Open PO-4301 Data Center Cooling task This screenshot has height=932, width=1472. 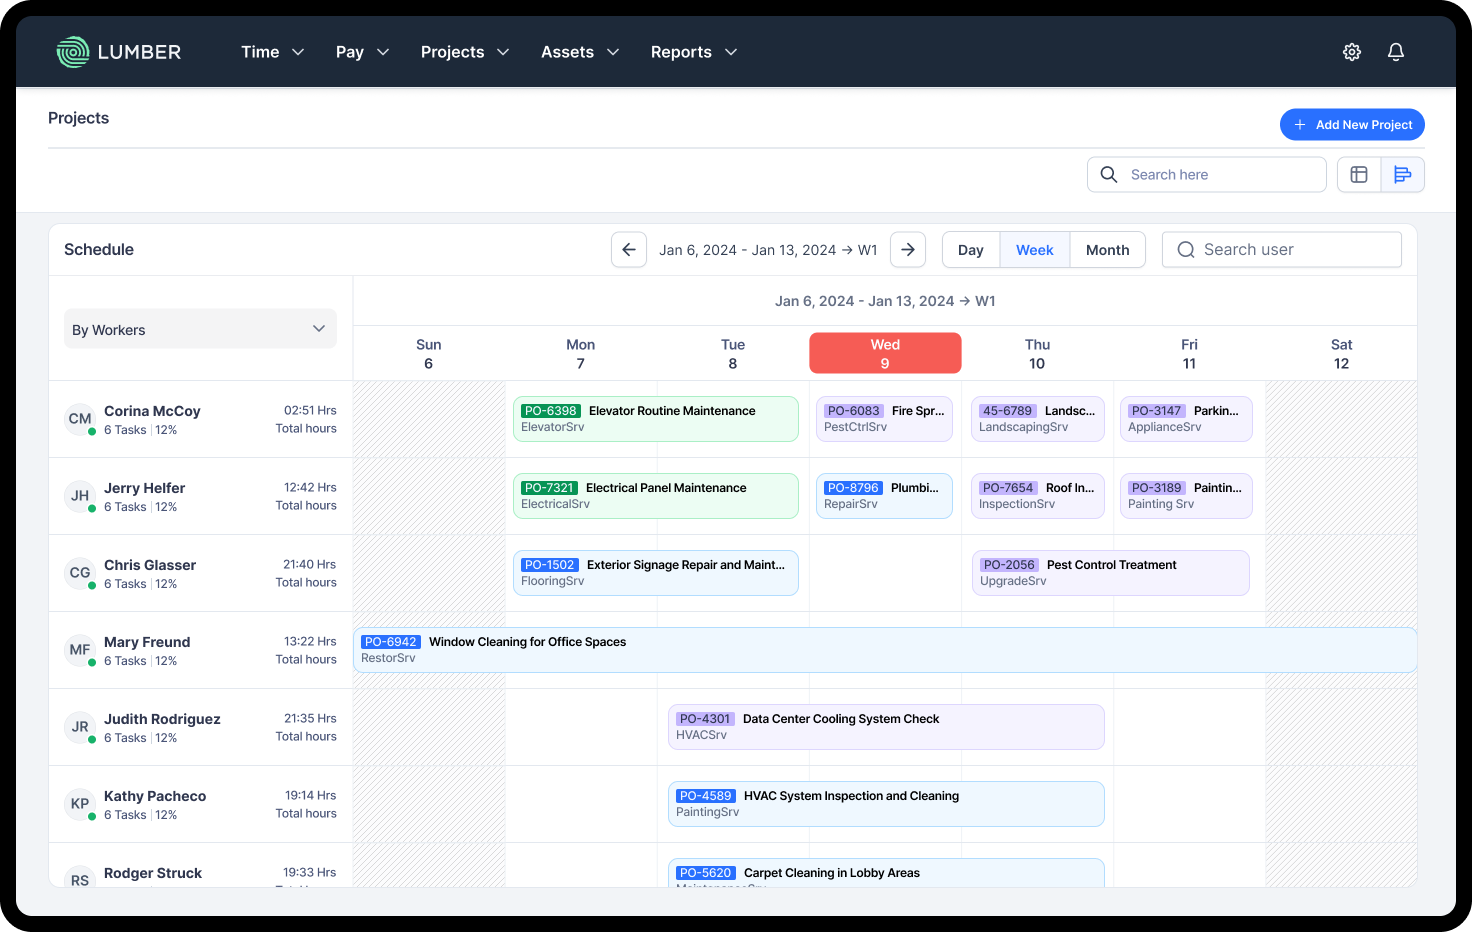coord(886,727)
